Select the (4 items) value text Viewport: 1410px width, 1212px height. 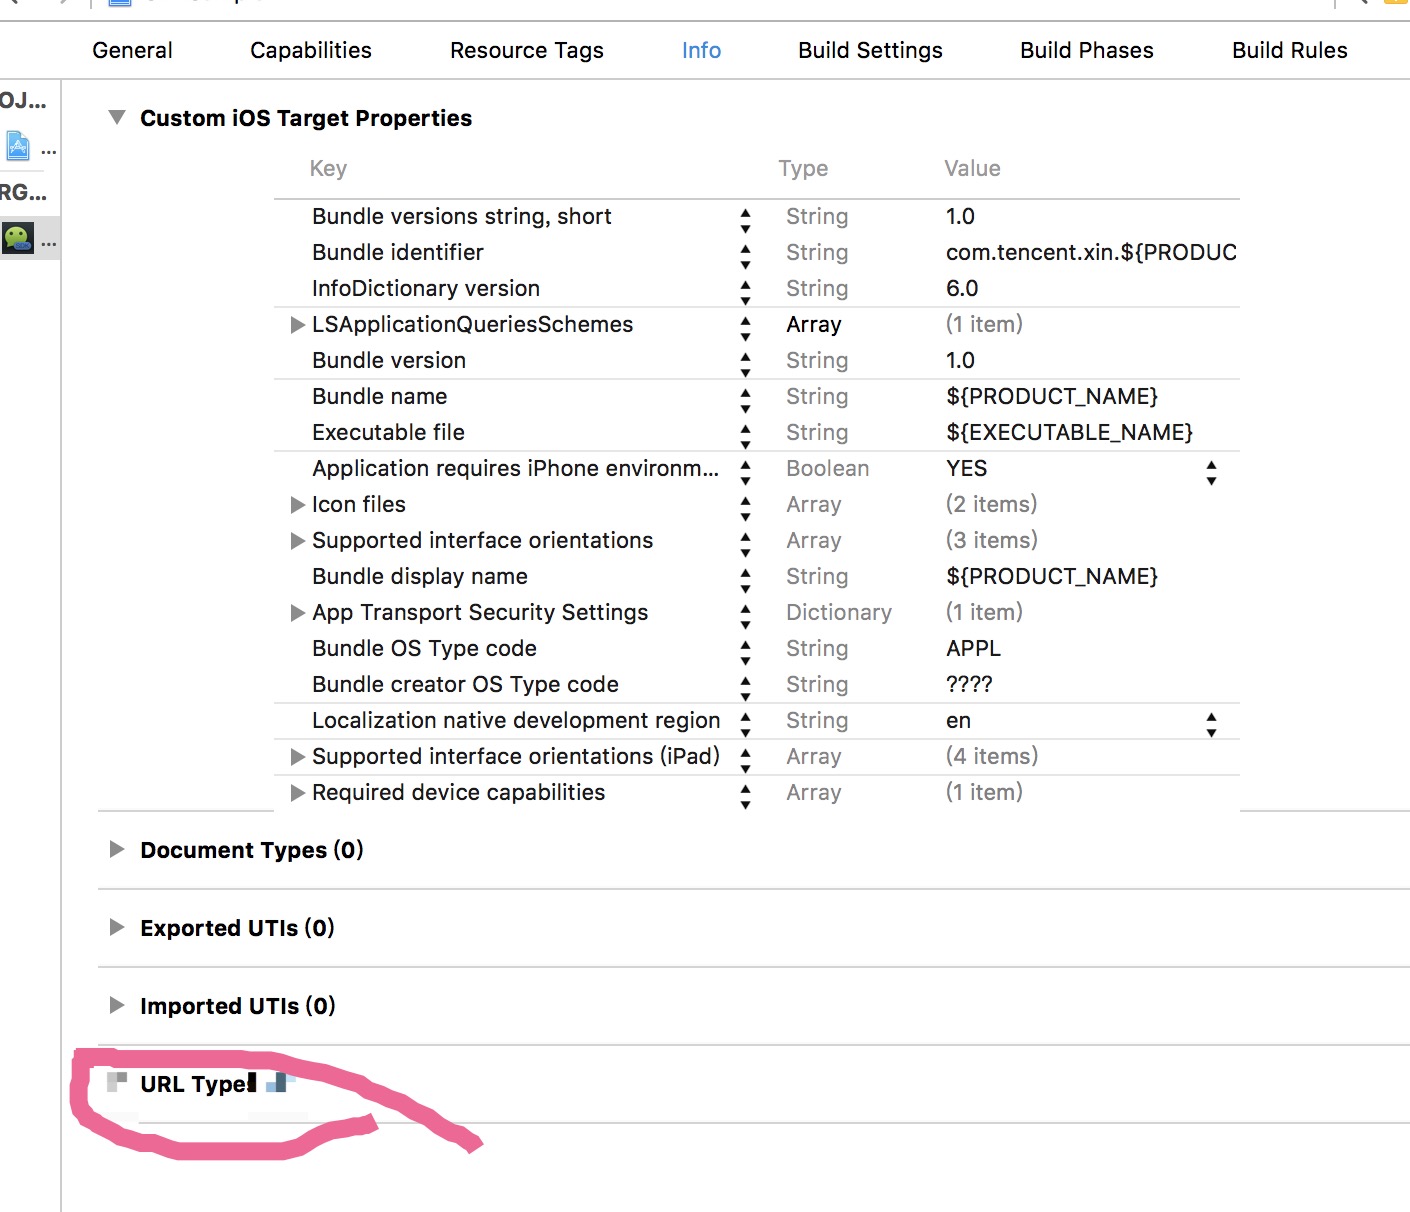992,756
